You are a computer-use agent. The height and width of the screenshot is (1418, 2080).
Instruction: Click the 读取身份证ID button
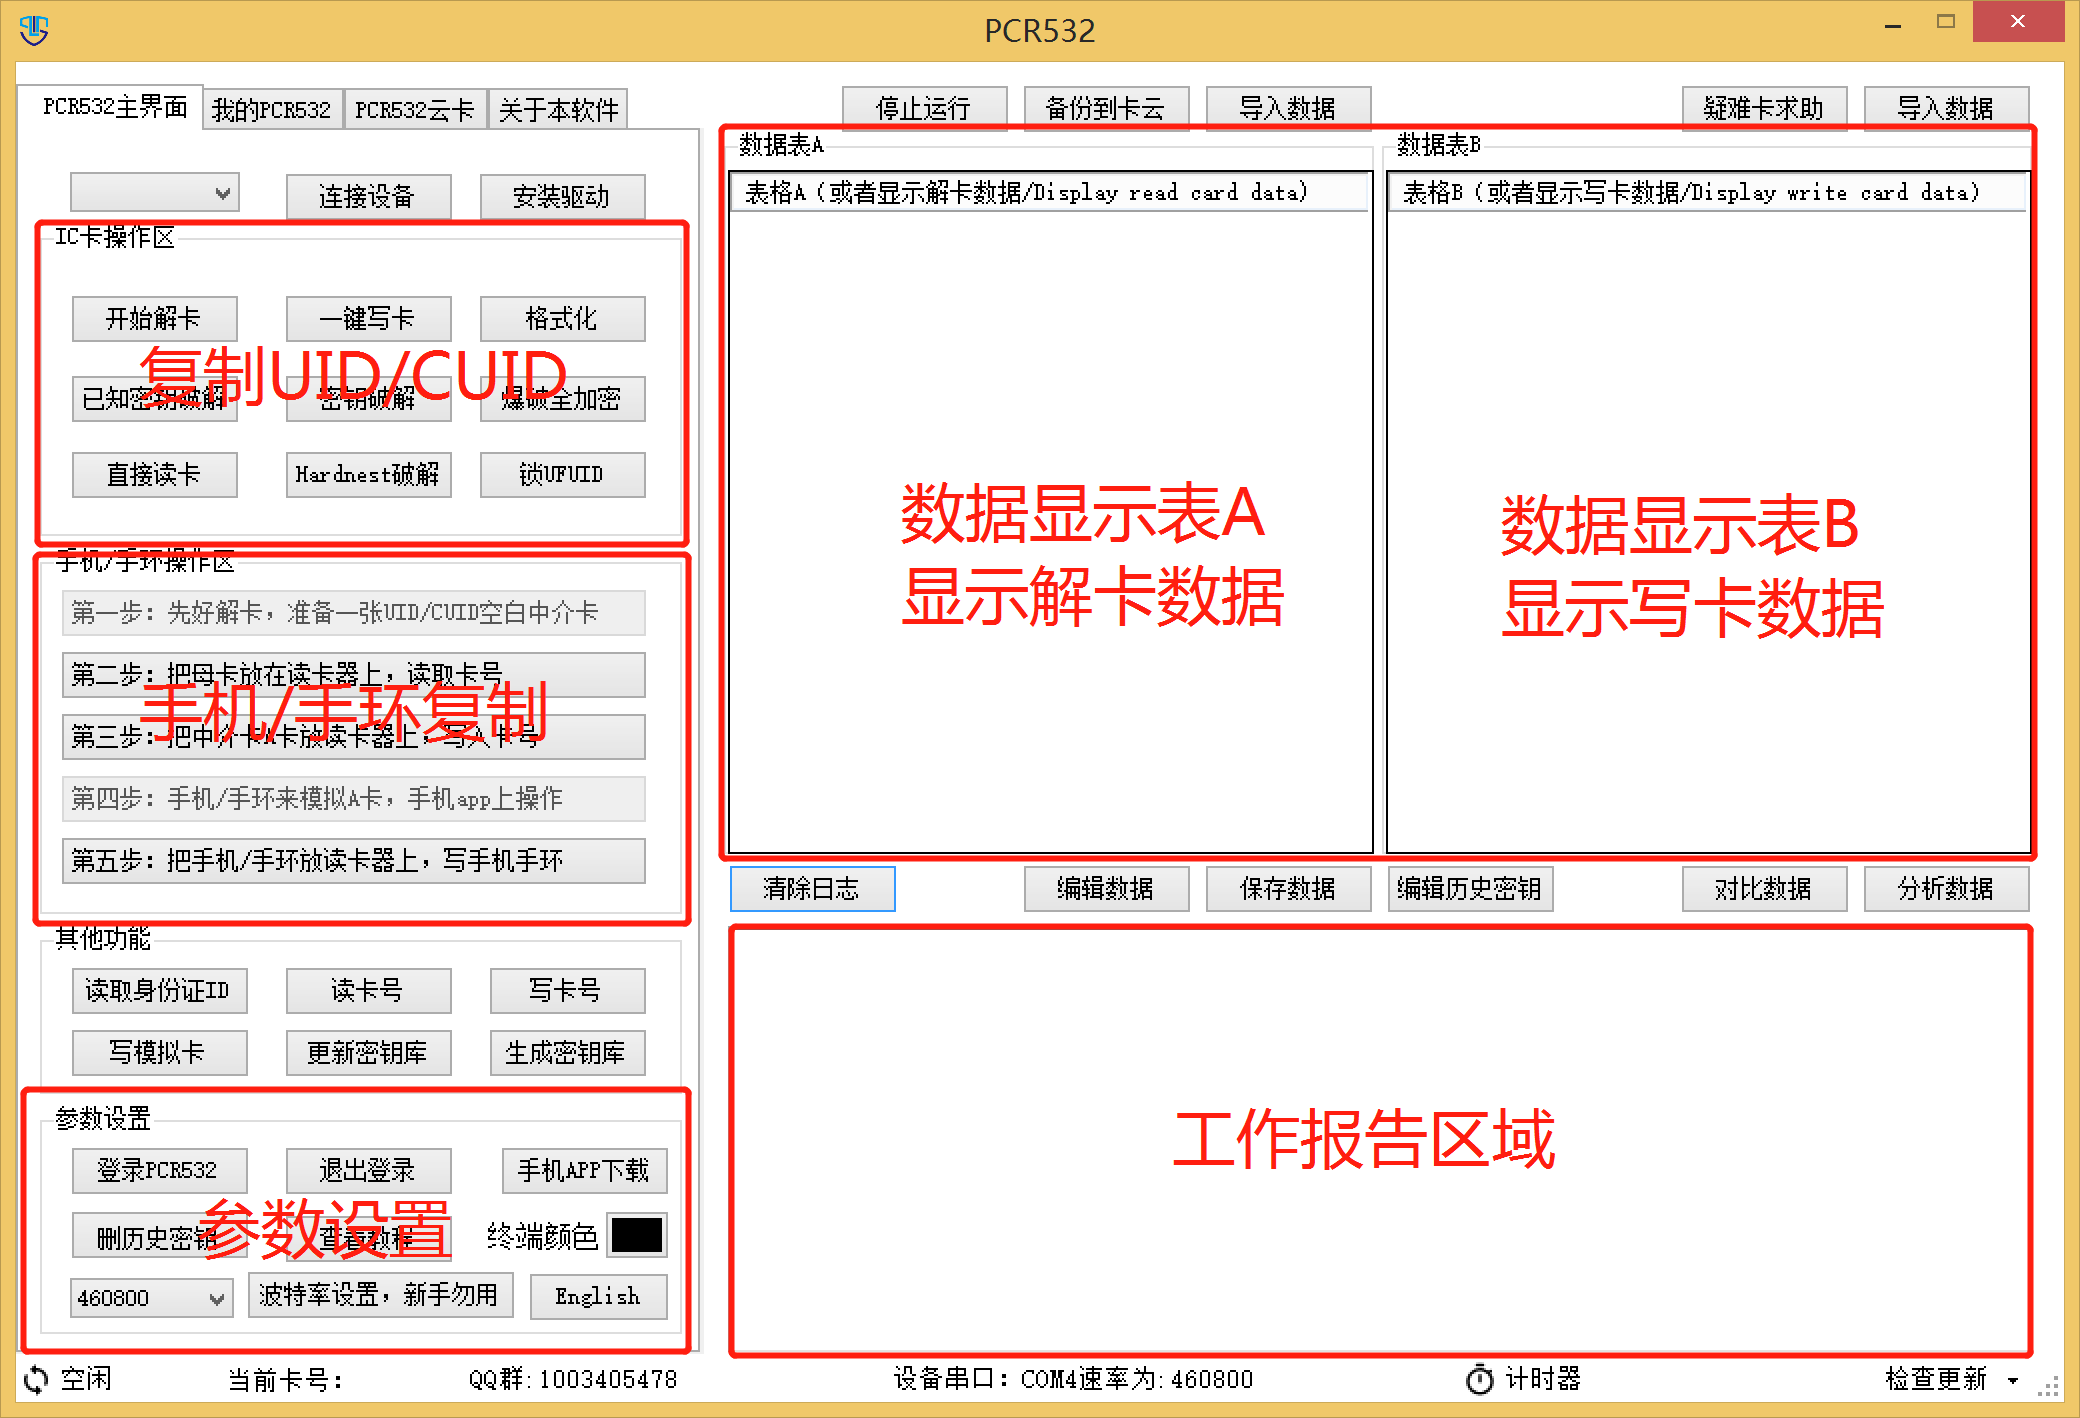(x=159, y=990)
